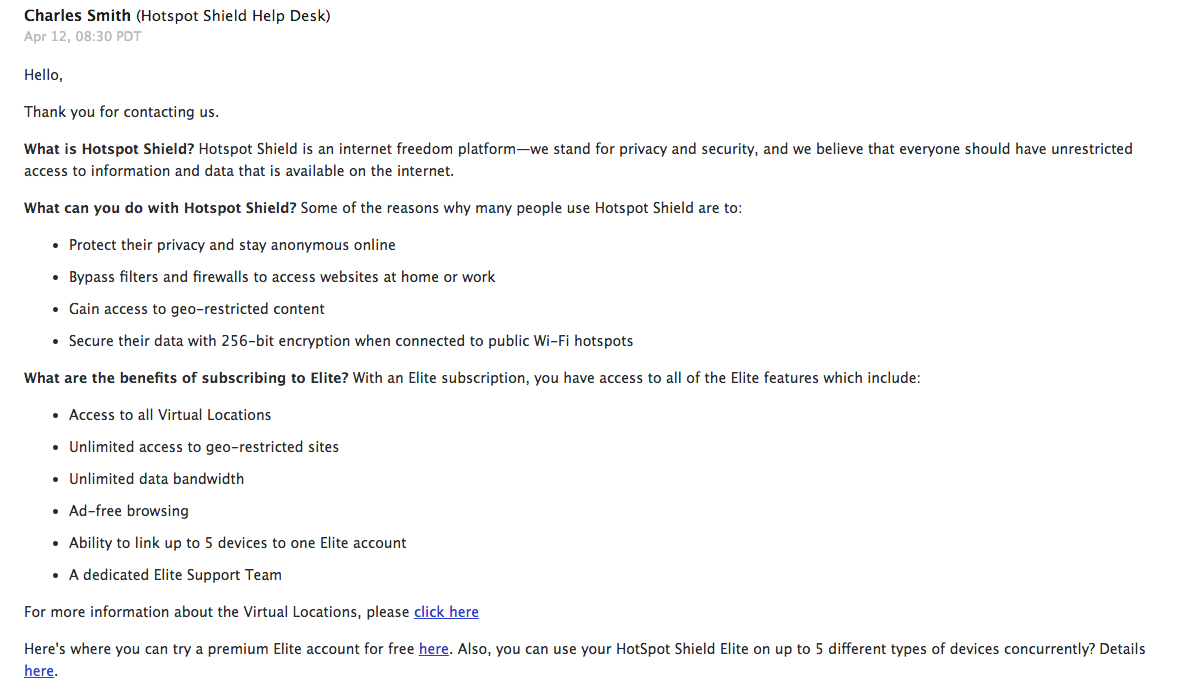Click the "Protect their privacy" bullet item
This screenshot has height=689, width=1188.
point(232,245)
